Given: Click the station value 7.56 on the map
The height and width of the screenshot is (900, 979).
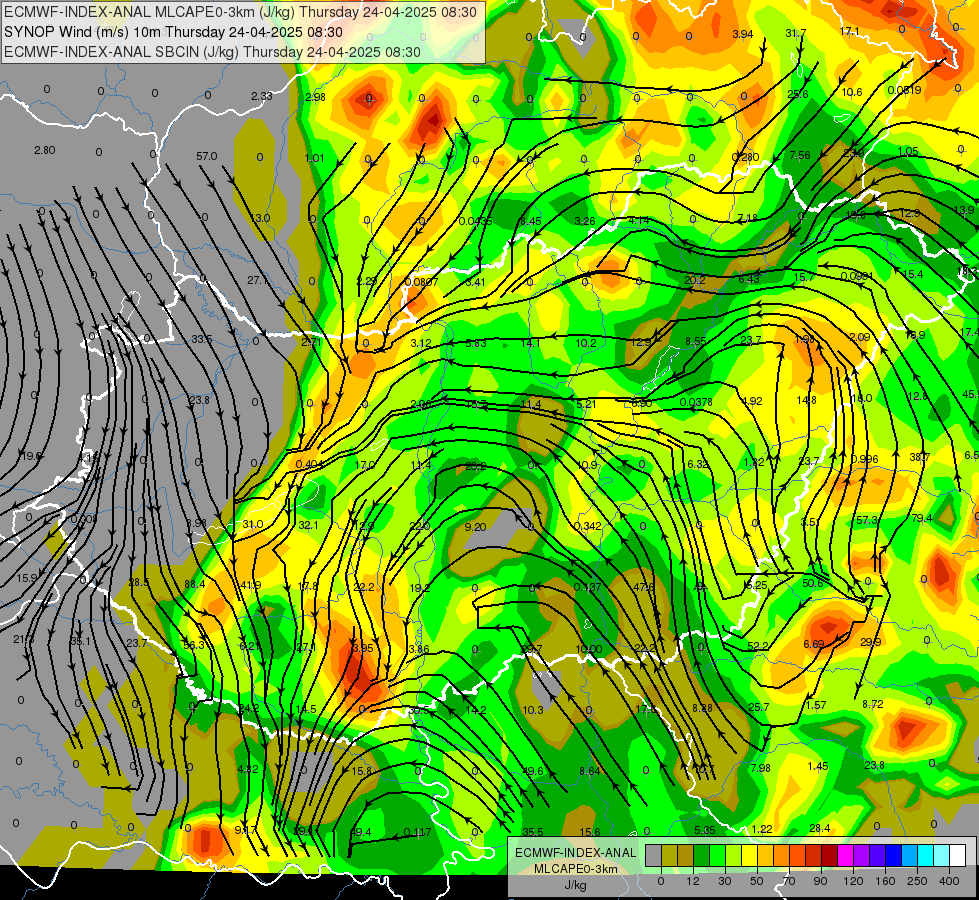Looking at the screenshot, I should [x=800, y=156].
